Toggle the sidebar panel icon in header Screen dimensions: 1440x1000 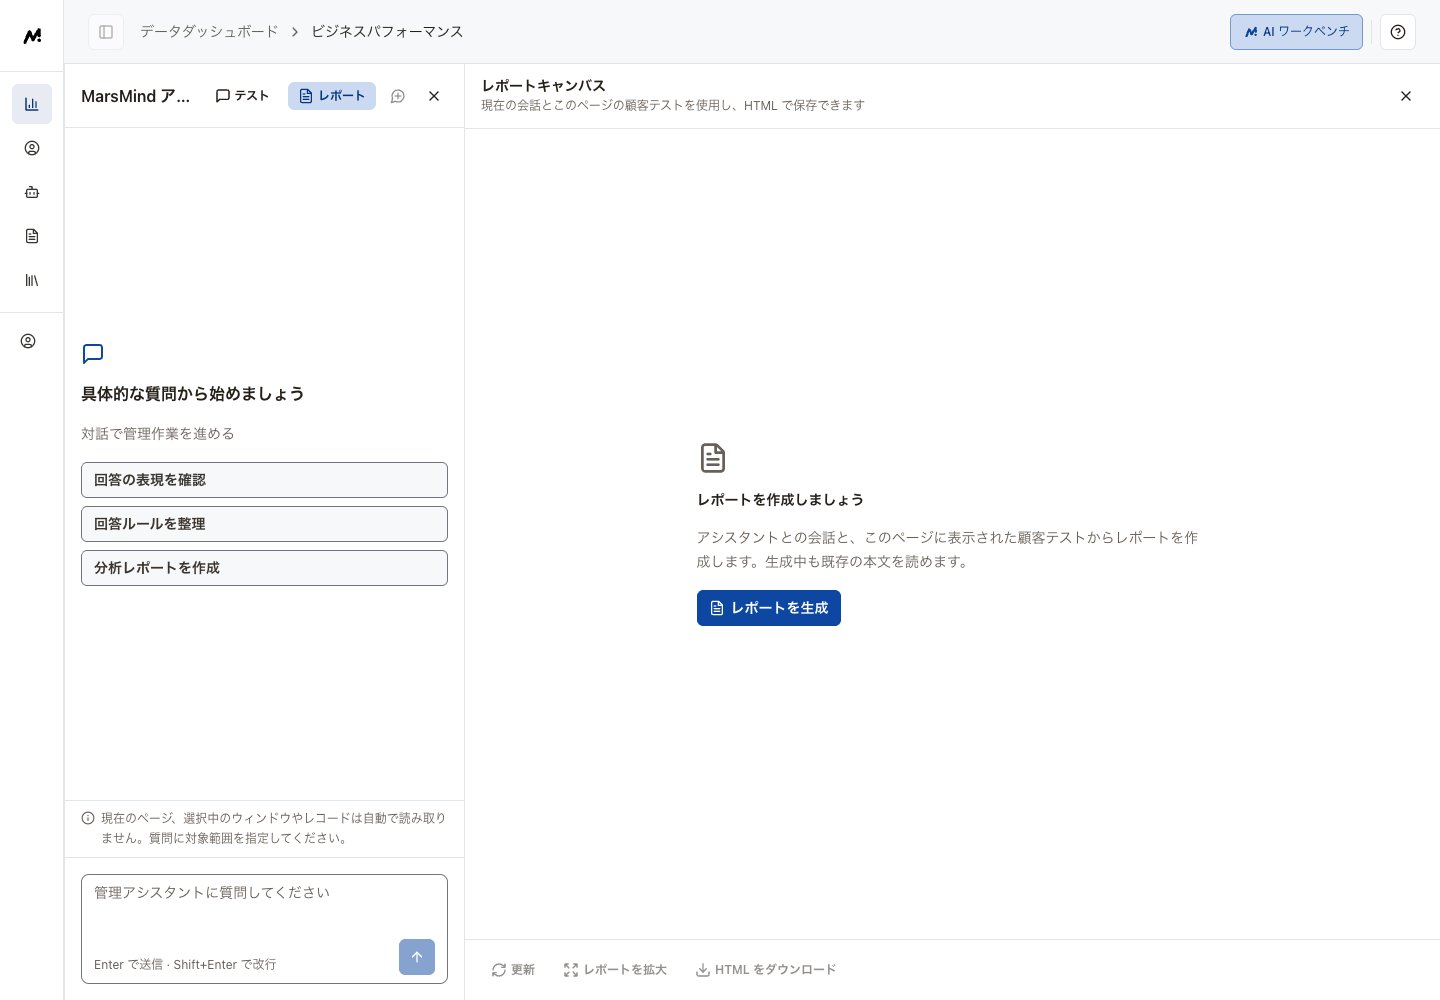click(x=106, y=32)
